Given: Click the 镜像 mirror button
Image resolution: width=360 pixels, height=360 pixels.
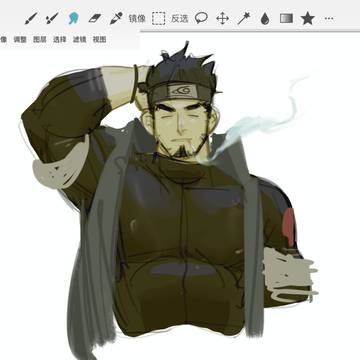Looking at the screenshot, I should (x=137, y=19).
